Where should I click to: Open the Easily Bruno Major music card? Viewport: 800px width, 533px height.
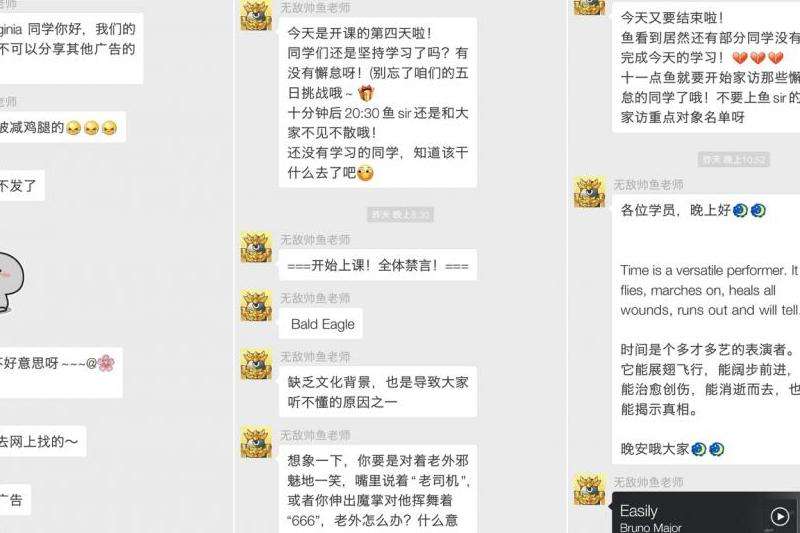(706, 513)
